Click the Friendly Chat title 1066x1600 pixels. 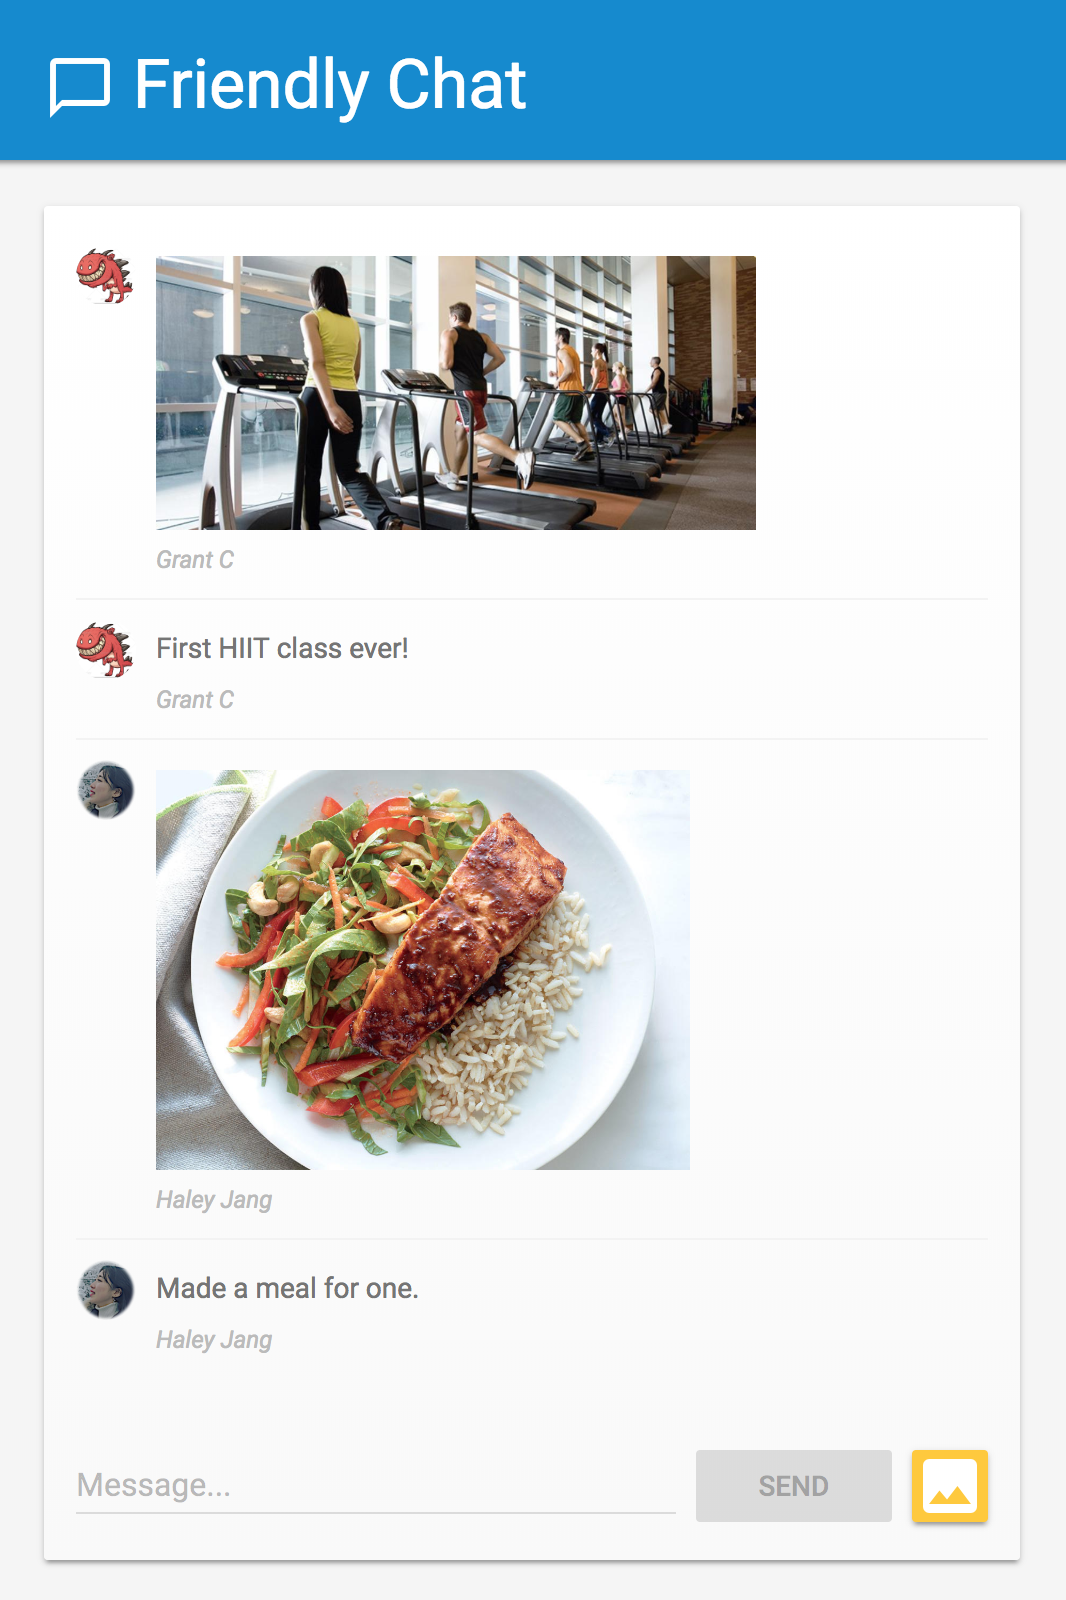330,86
